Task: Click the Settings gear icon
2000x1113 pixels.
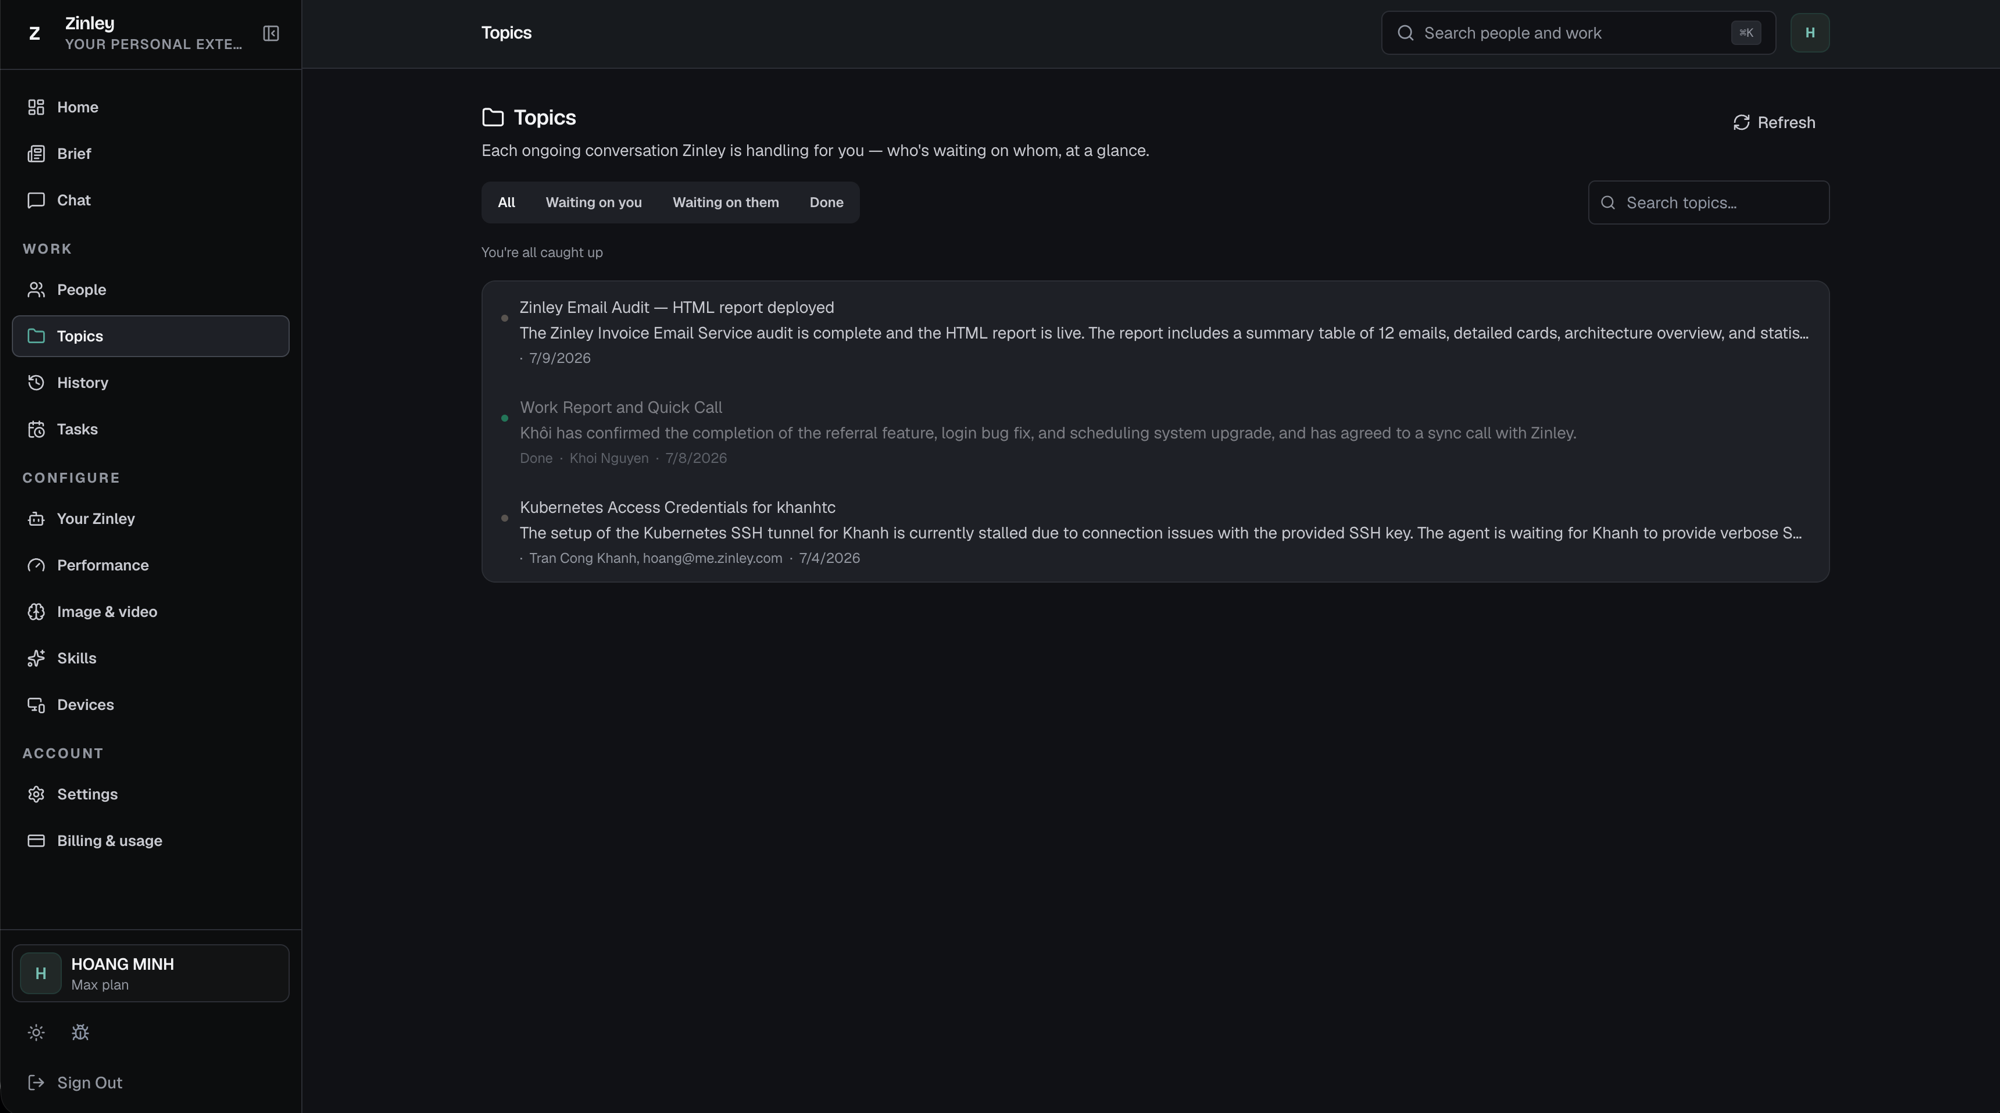Action: coord(36,794)
